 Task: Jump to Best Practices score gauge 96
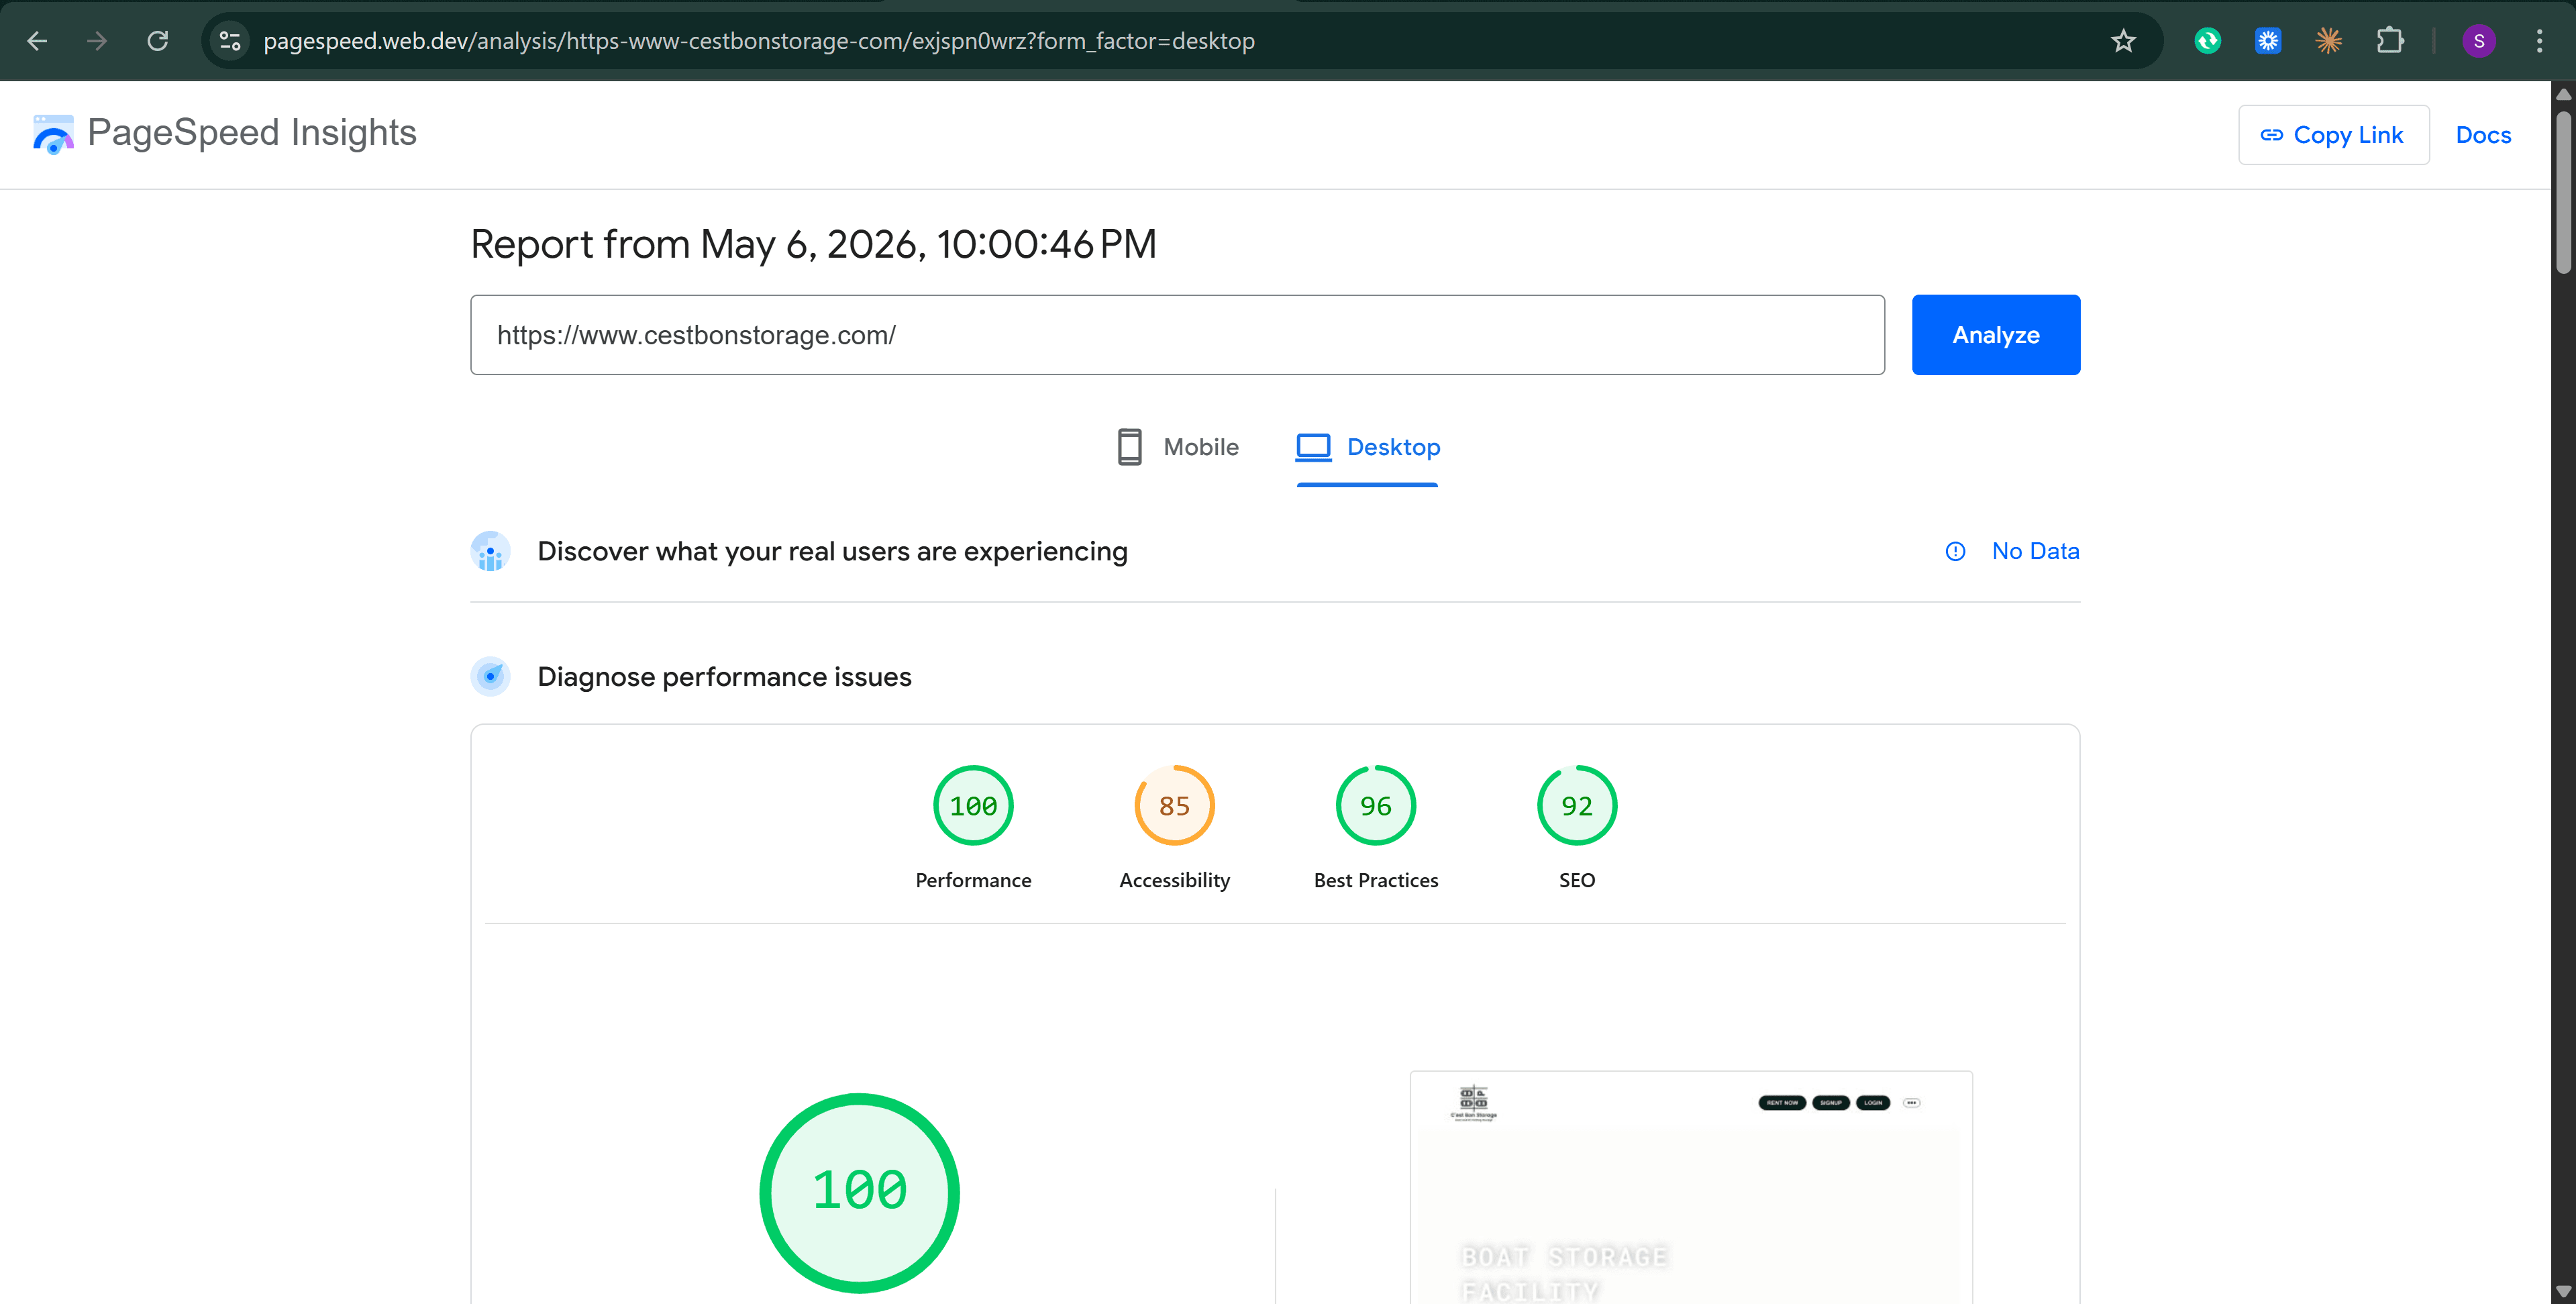(1375, 805)
